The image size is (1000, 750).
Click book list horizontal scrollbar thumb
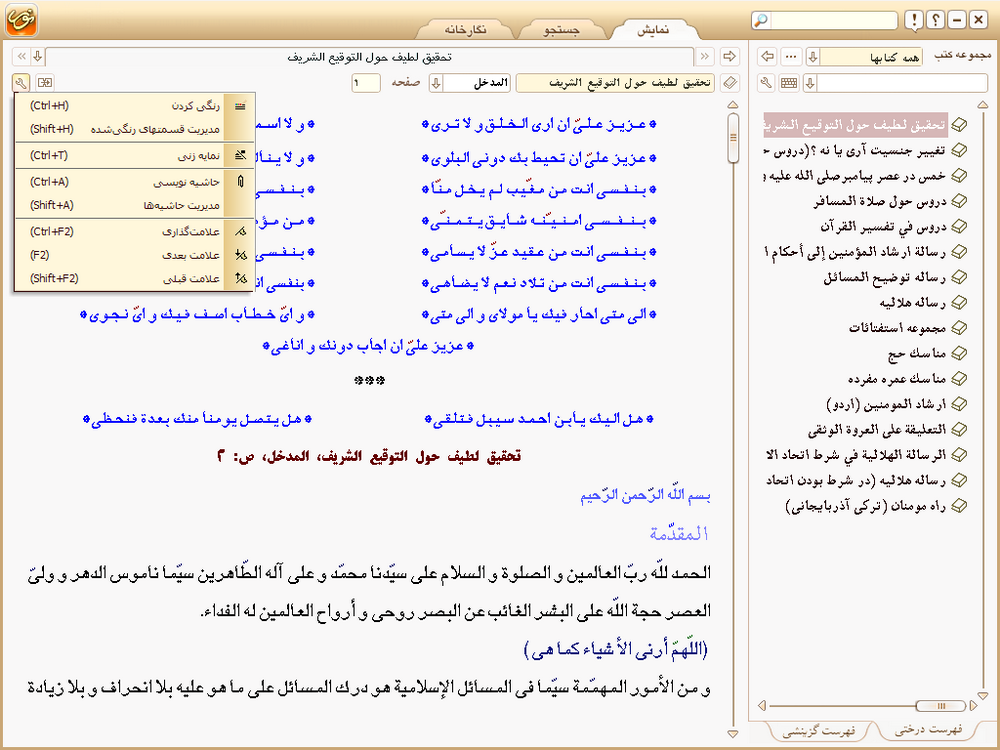coord(940,705)
